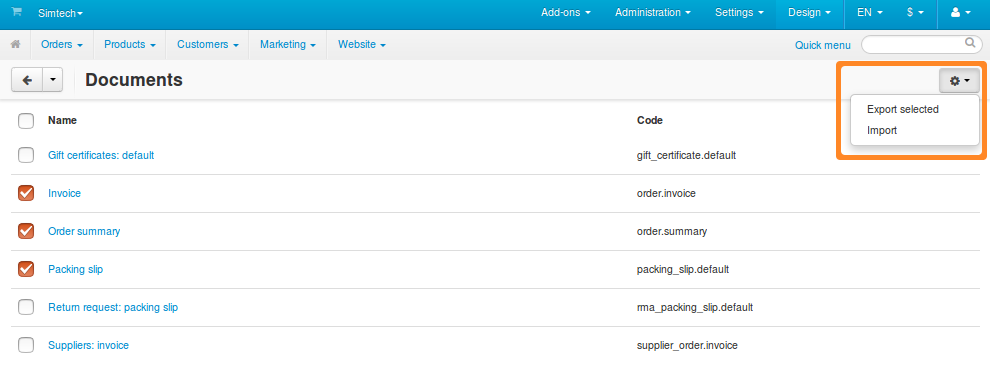Click the Code column header

coord(650,121)
